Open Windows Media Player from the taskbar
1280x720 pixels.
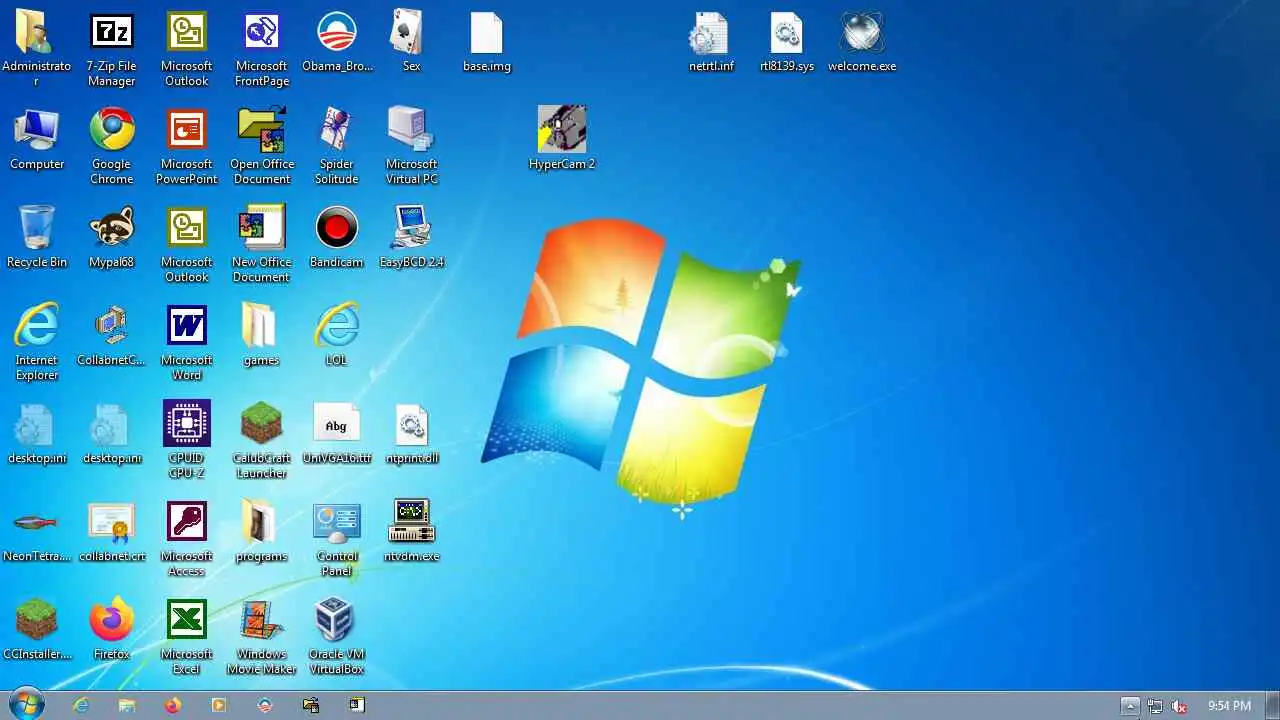click(219, 705)
